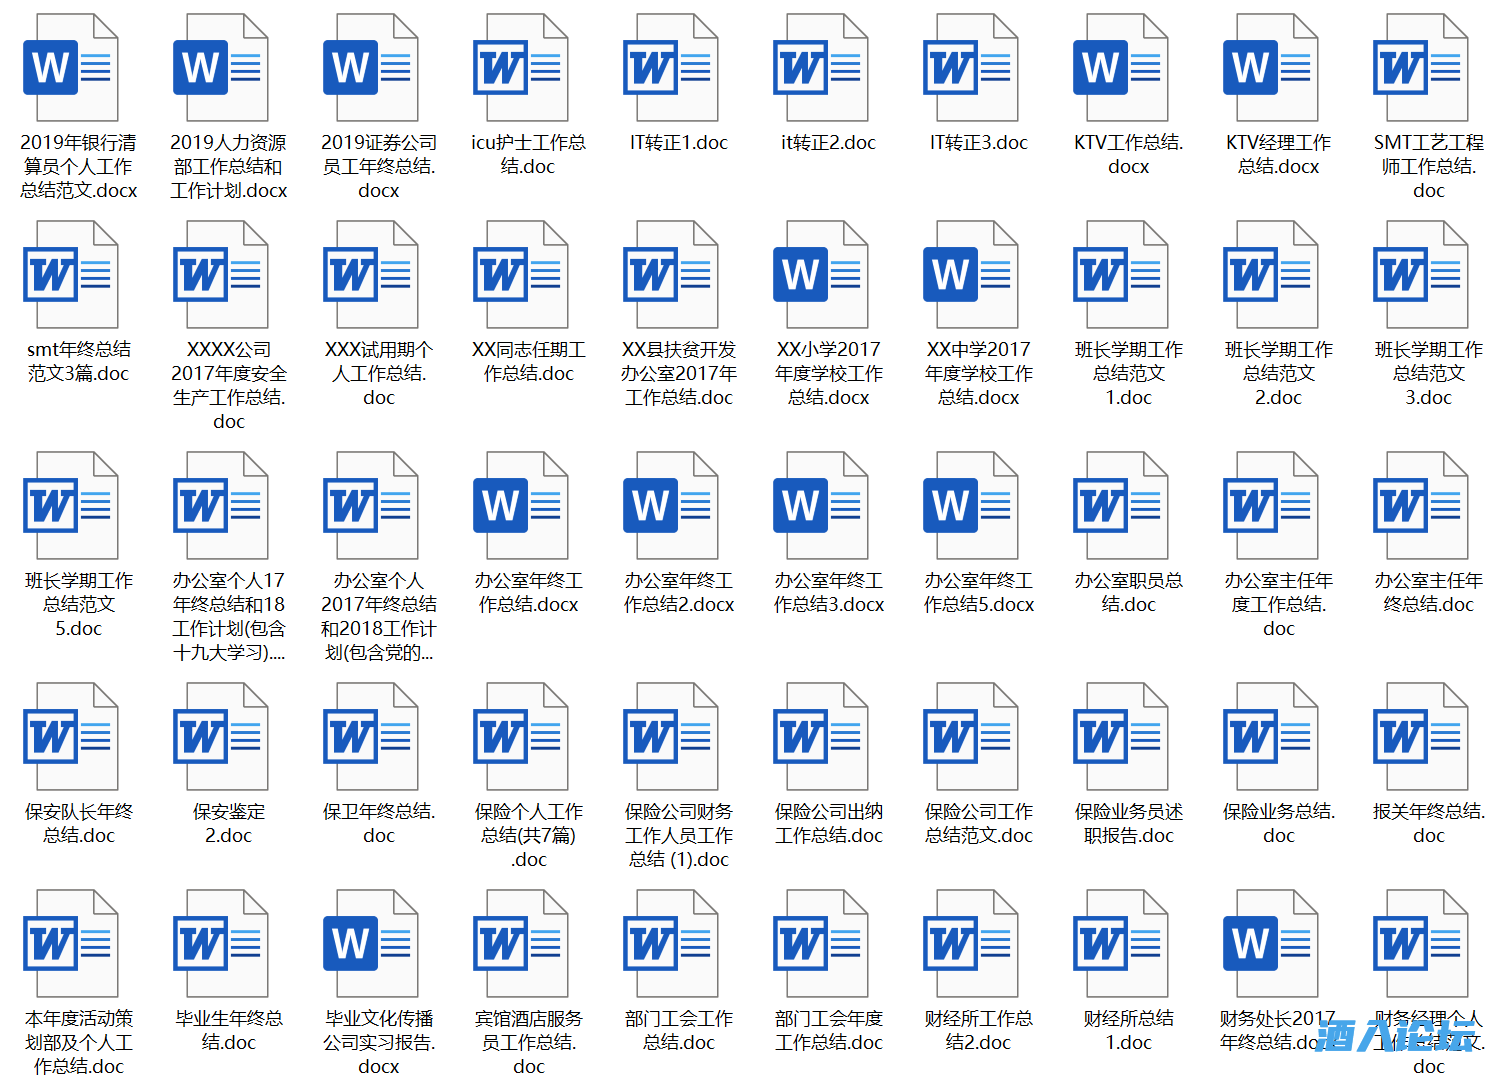The image size is (1489, 1078).
Task: Select the 报关年终总结.doc file icon
Action: coord(1420,737)
